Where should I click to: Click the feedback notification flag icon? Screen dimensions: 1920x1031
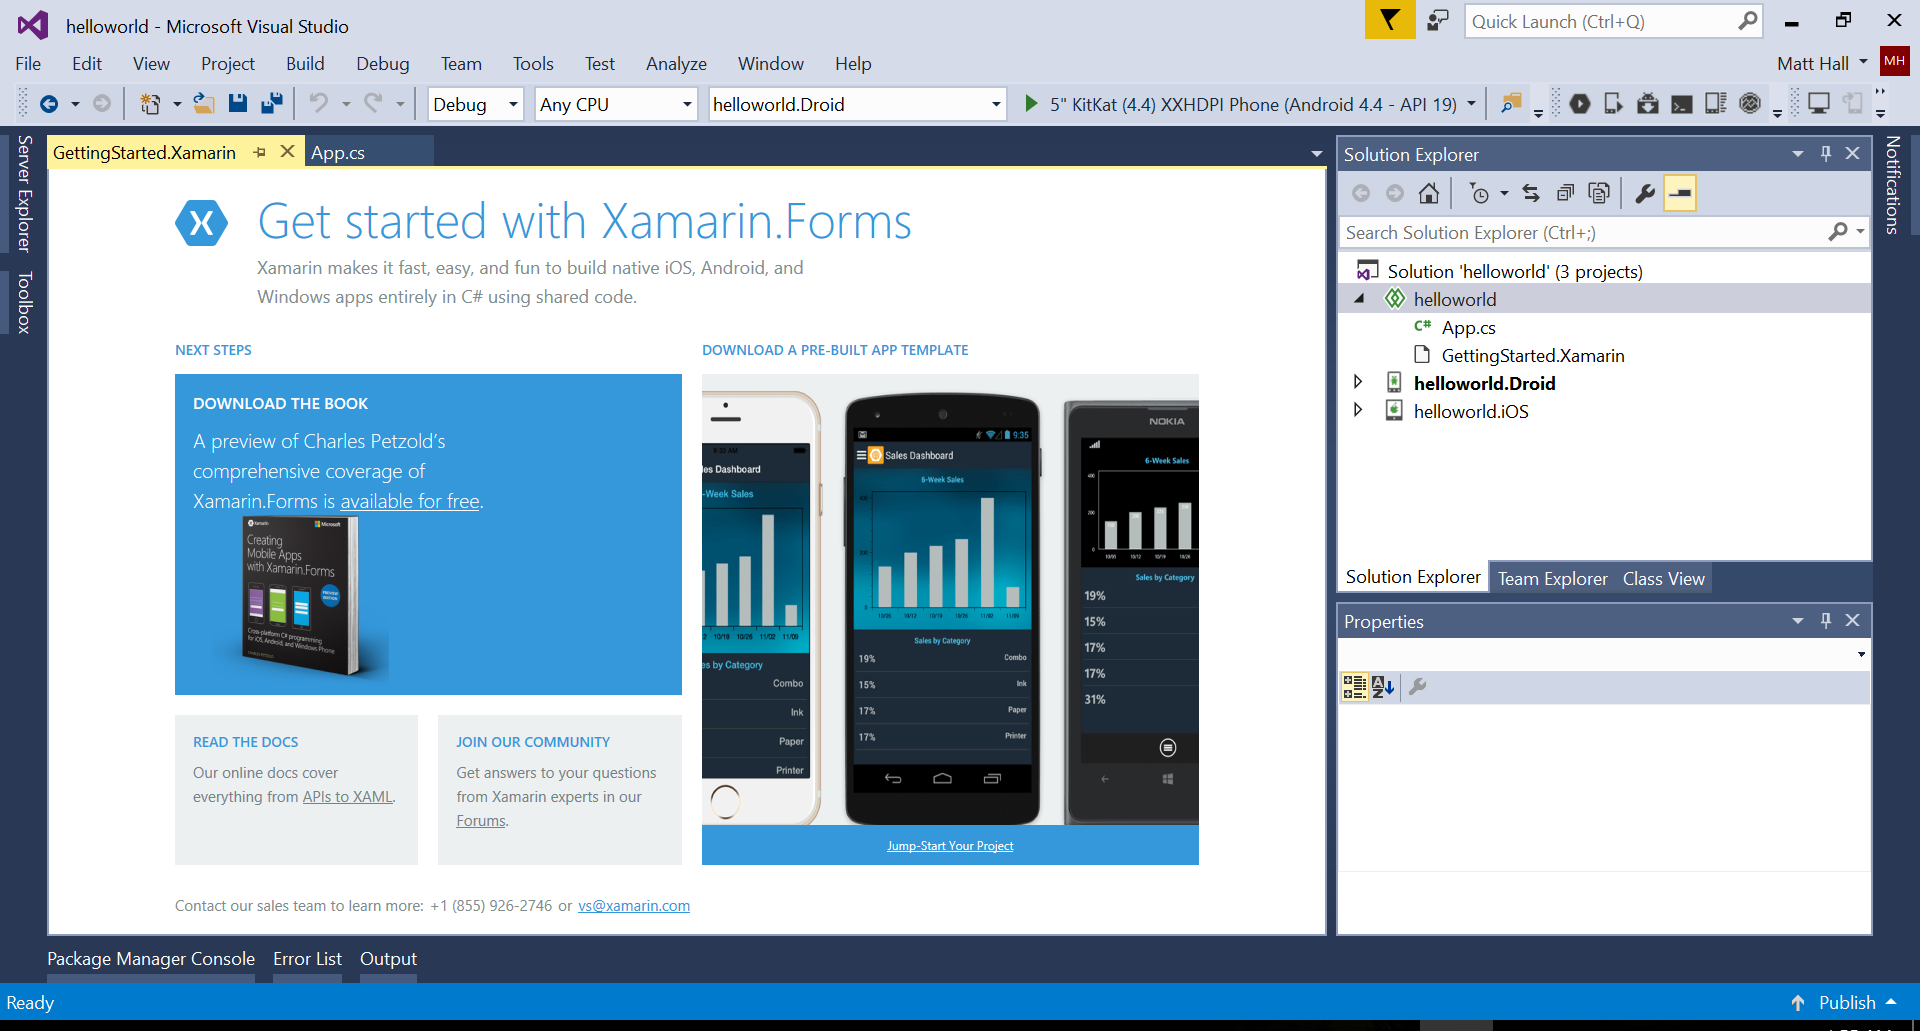(x=1389, y=20)
